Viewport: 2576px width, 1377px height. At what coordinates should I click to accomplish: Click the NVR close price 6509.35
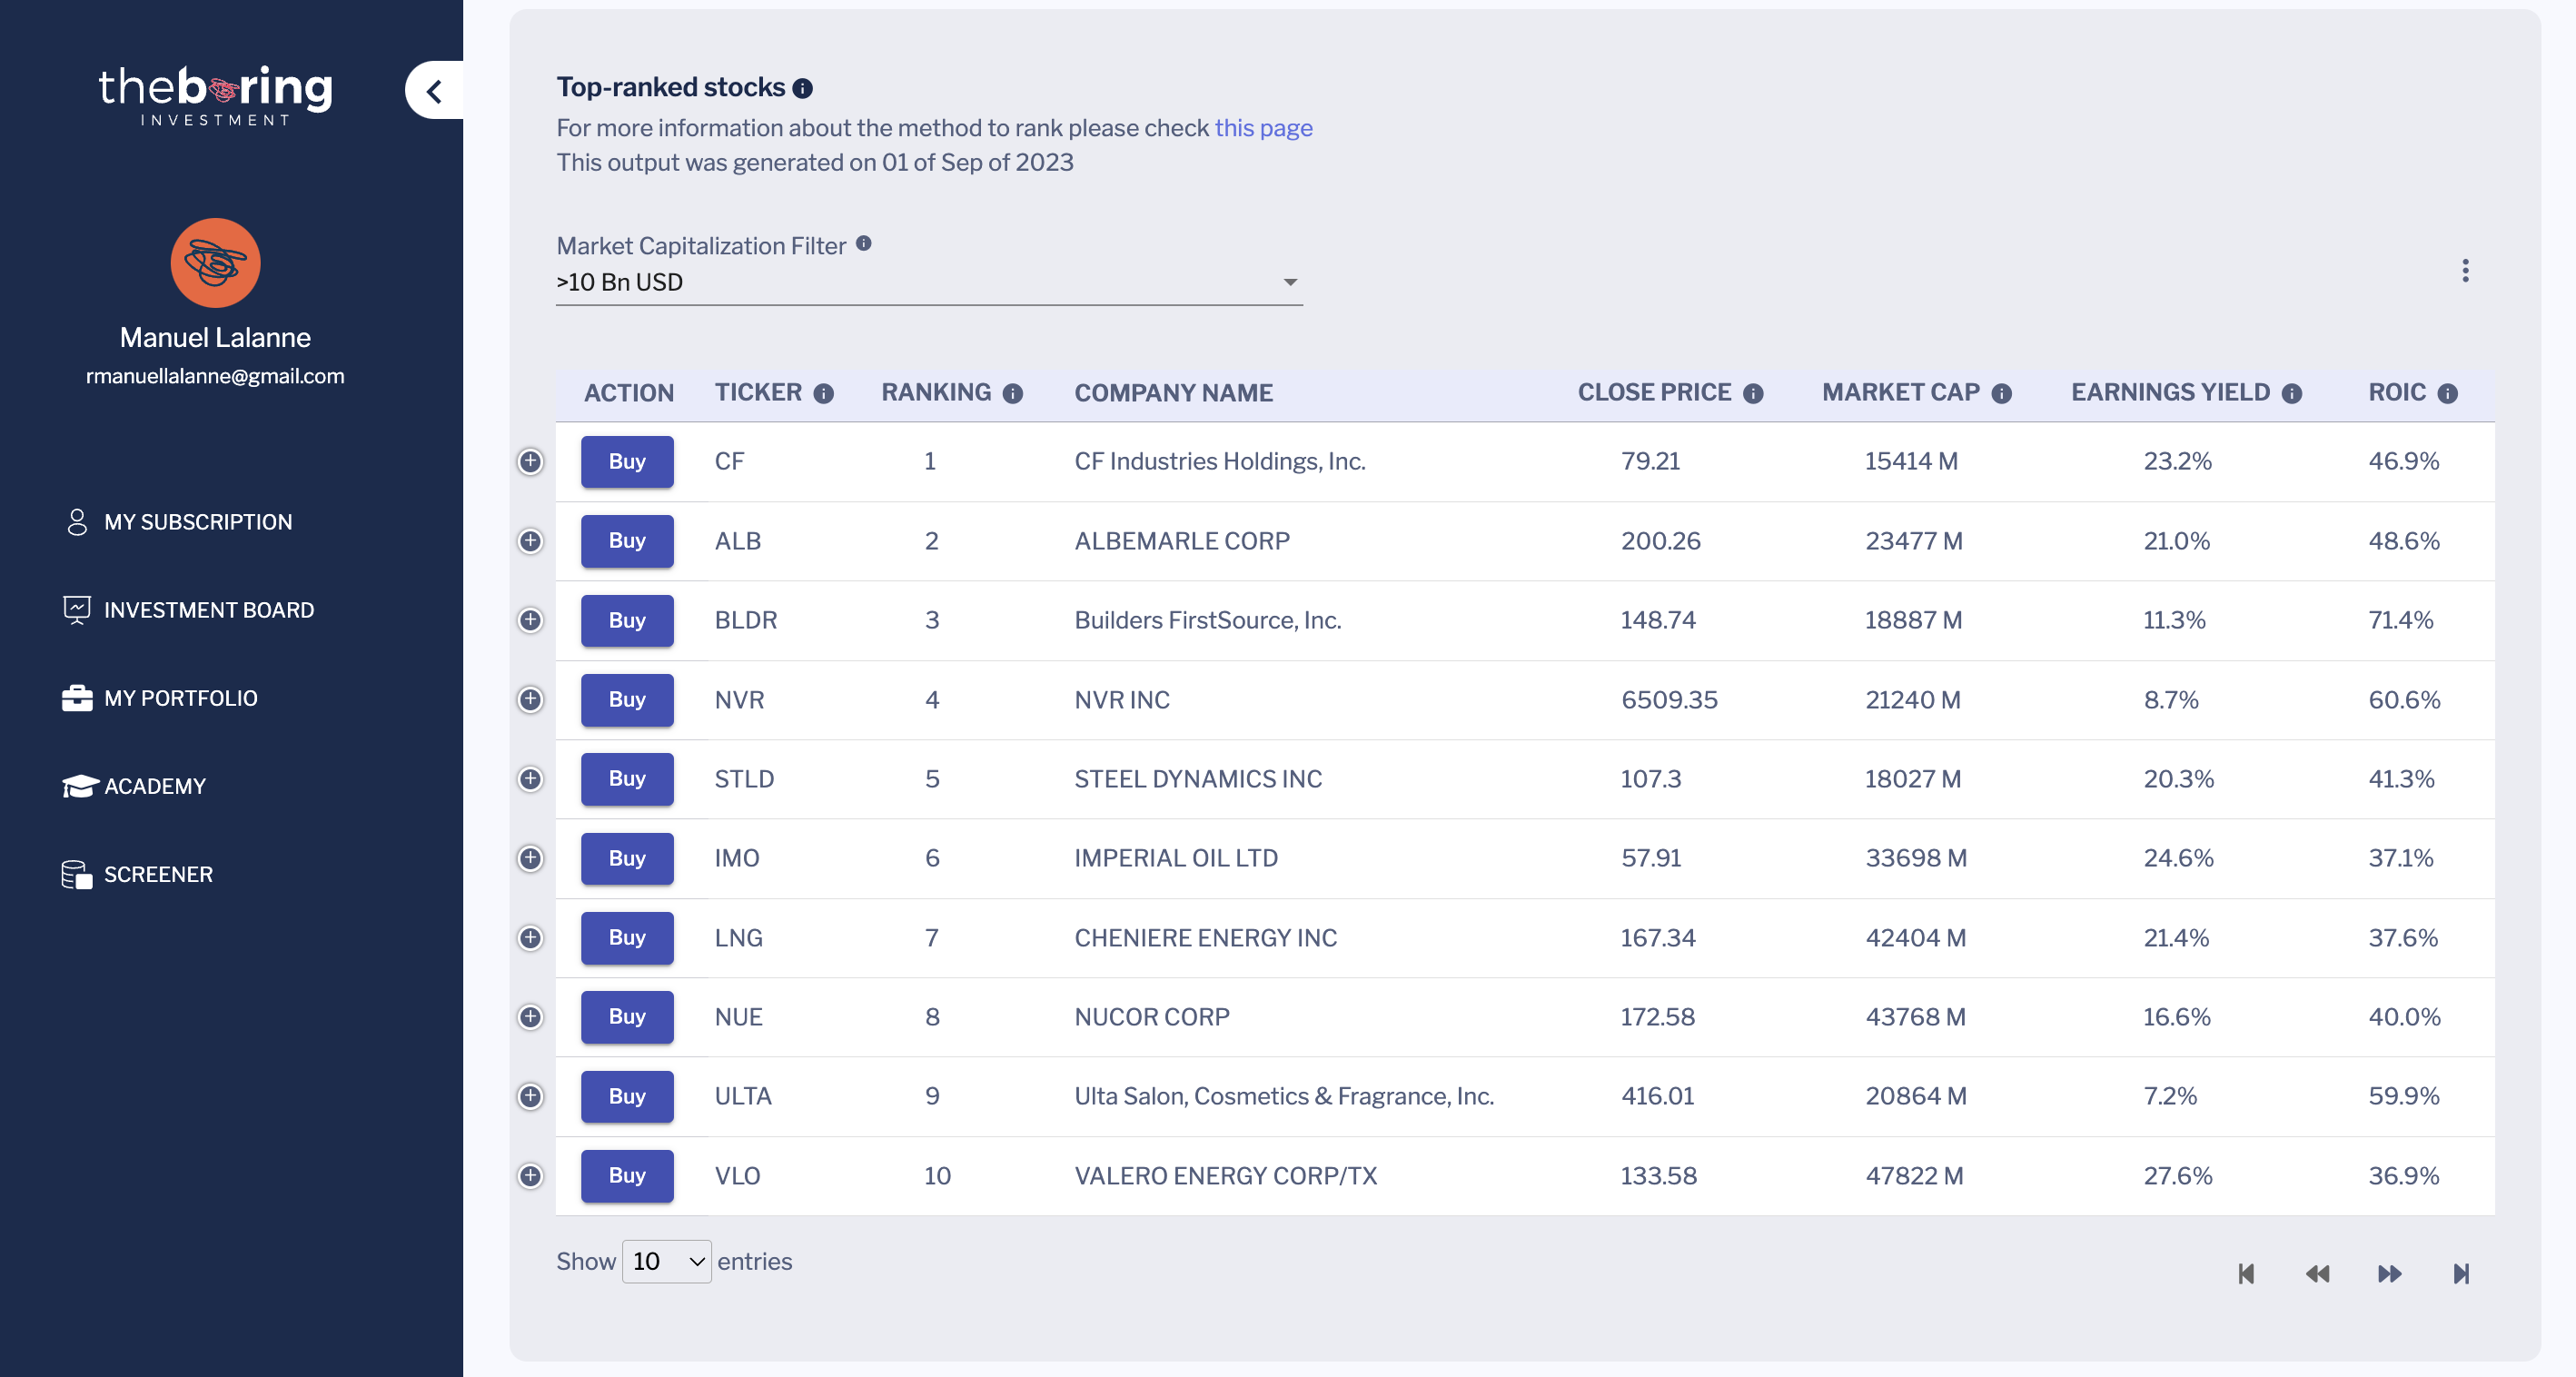point(1669,700)
